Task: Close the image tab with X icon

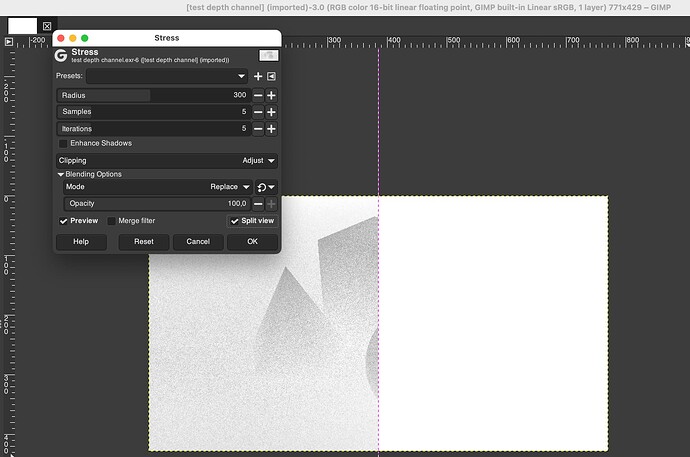Action: (x=47, y=26)
